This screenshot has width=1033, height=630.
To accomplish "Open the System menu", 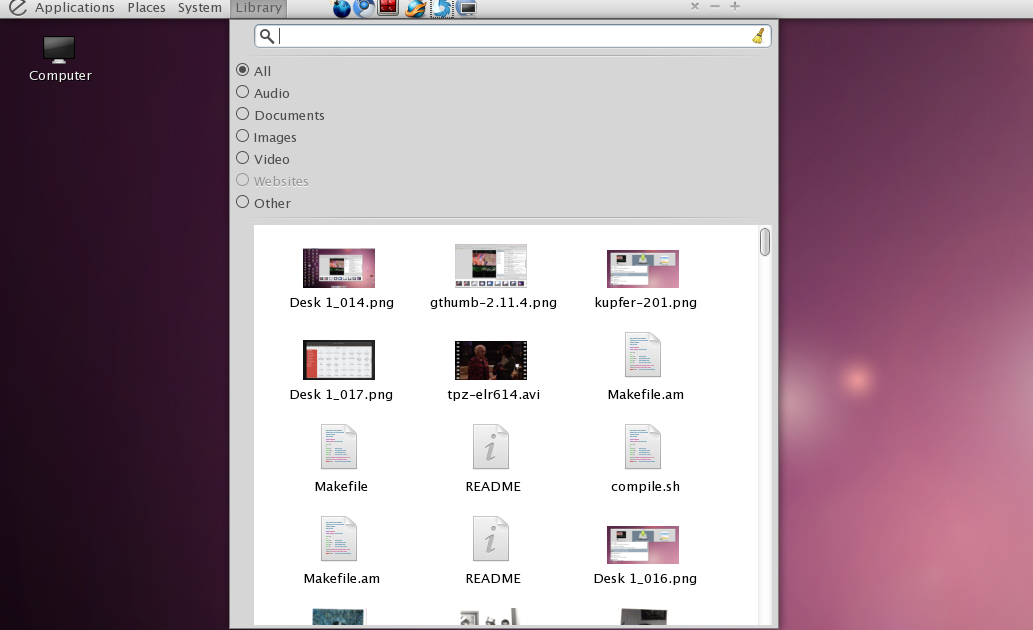I will tap(198, 7).
